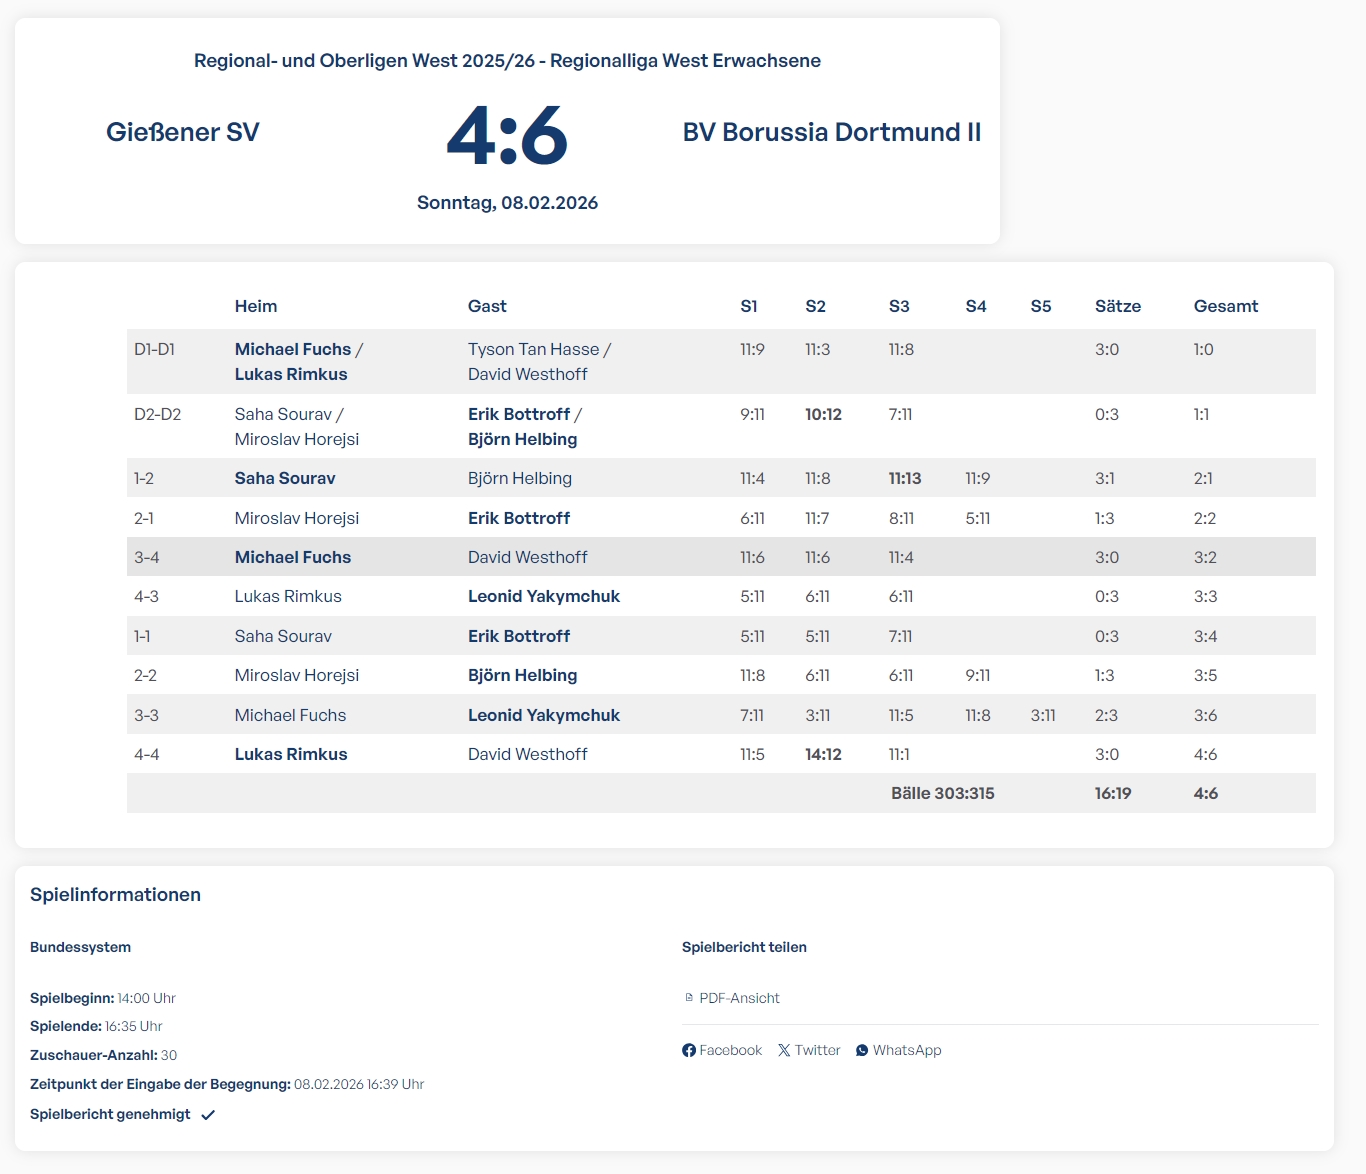Image resolution: width=1366 pixels, height=1174 pixels.
Task: Click the PDF document icon
Action: click(689, 998)
